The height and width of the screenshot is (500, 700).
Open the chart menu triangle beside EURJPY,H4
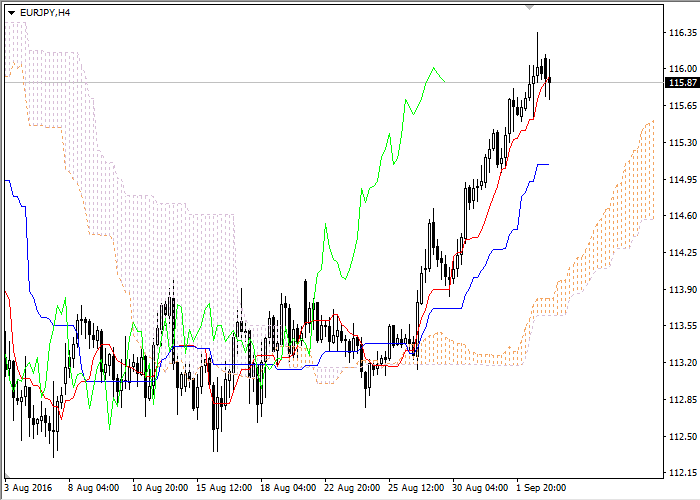pos(12,13)
